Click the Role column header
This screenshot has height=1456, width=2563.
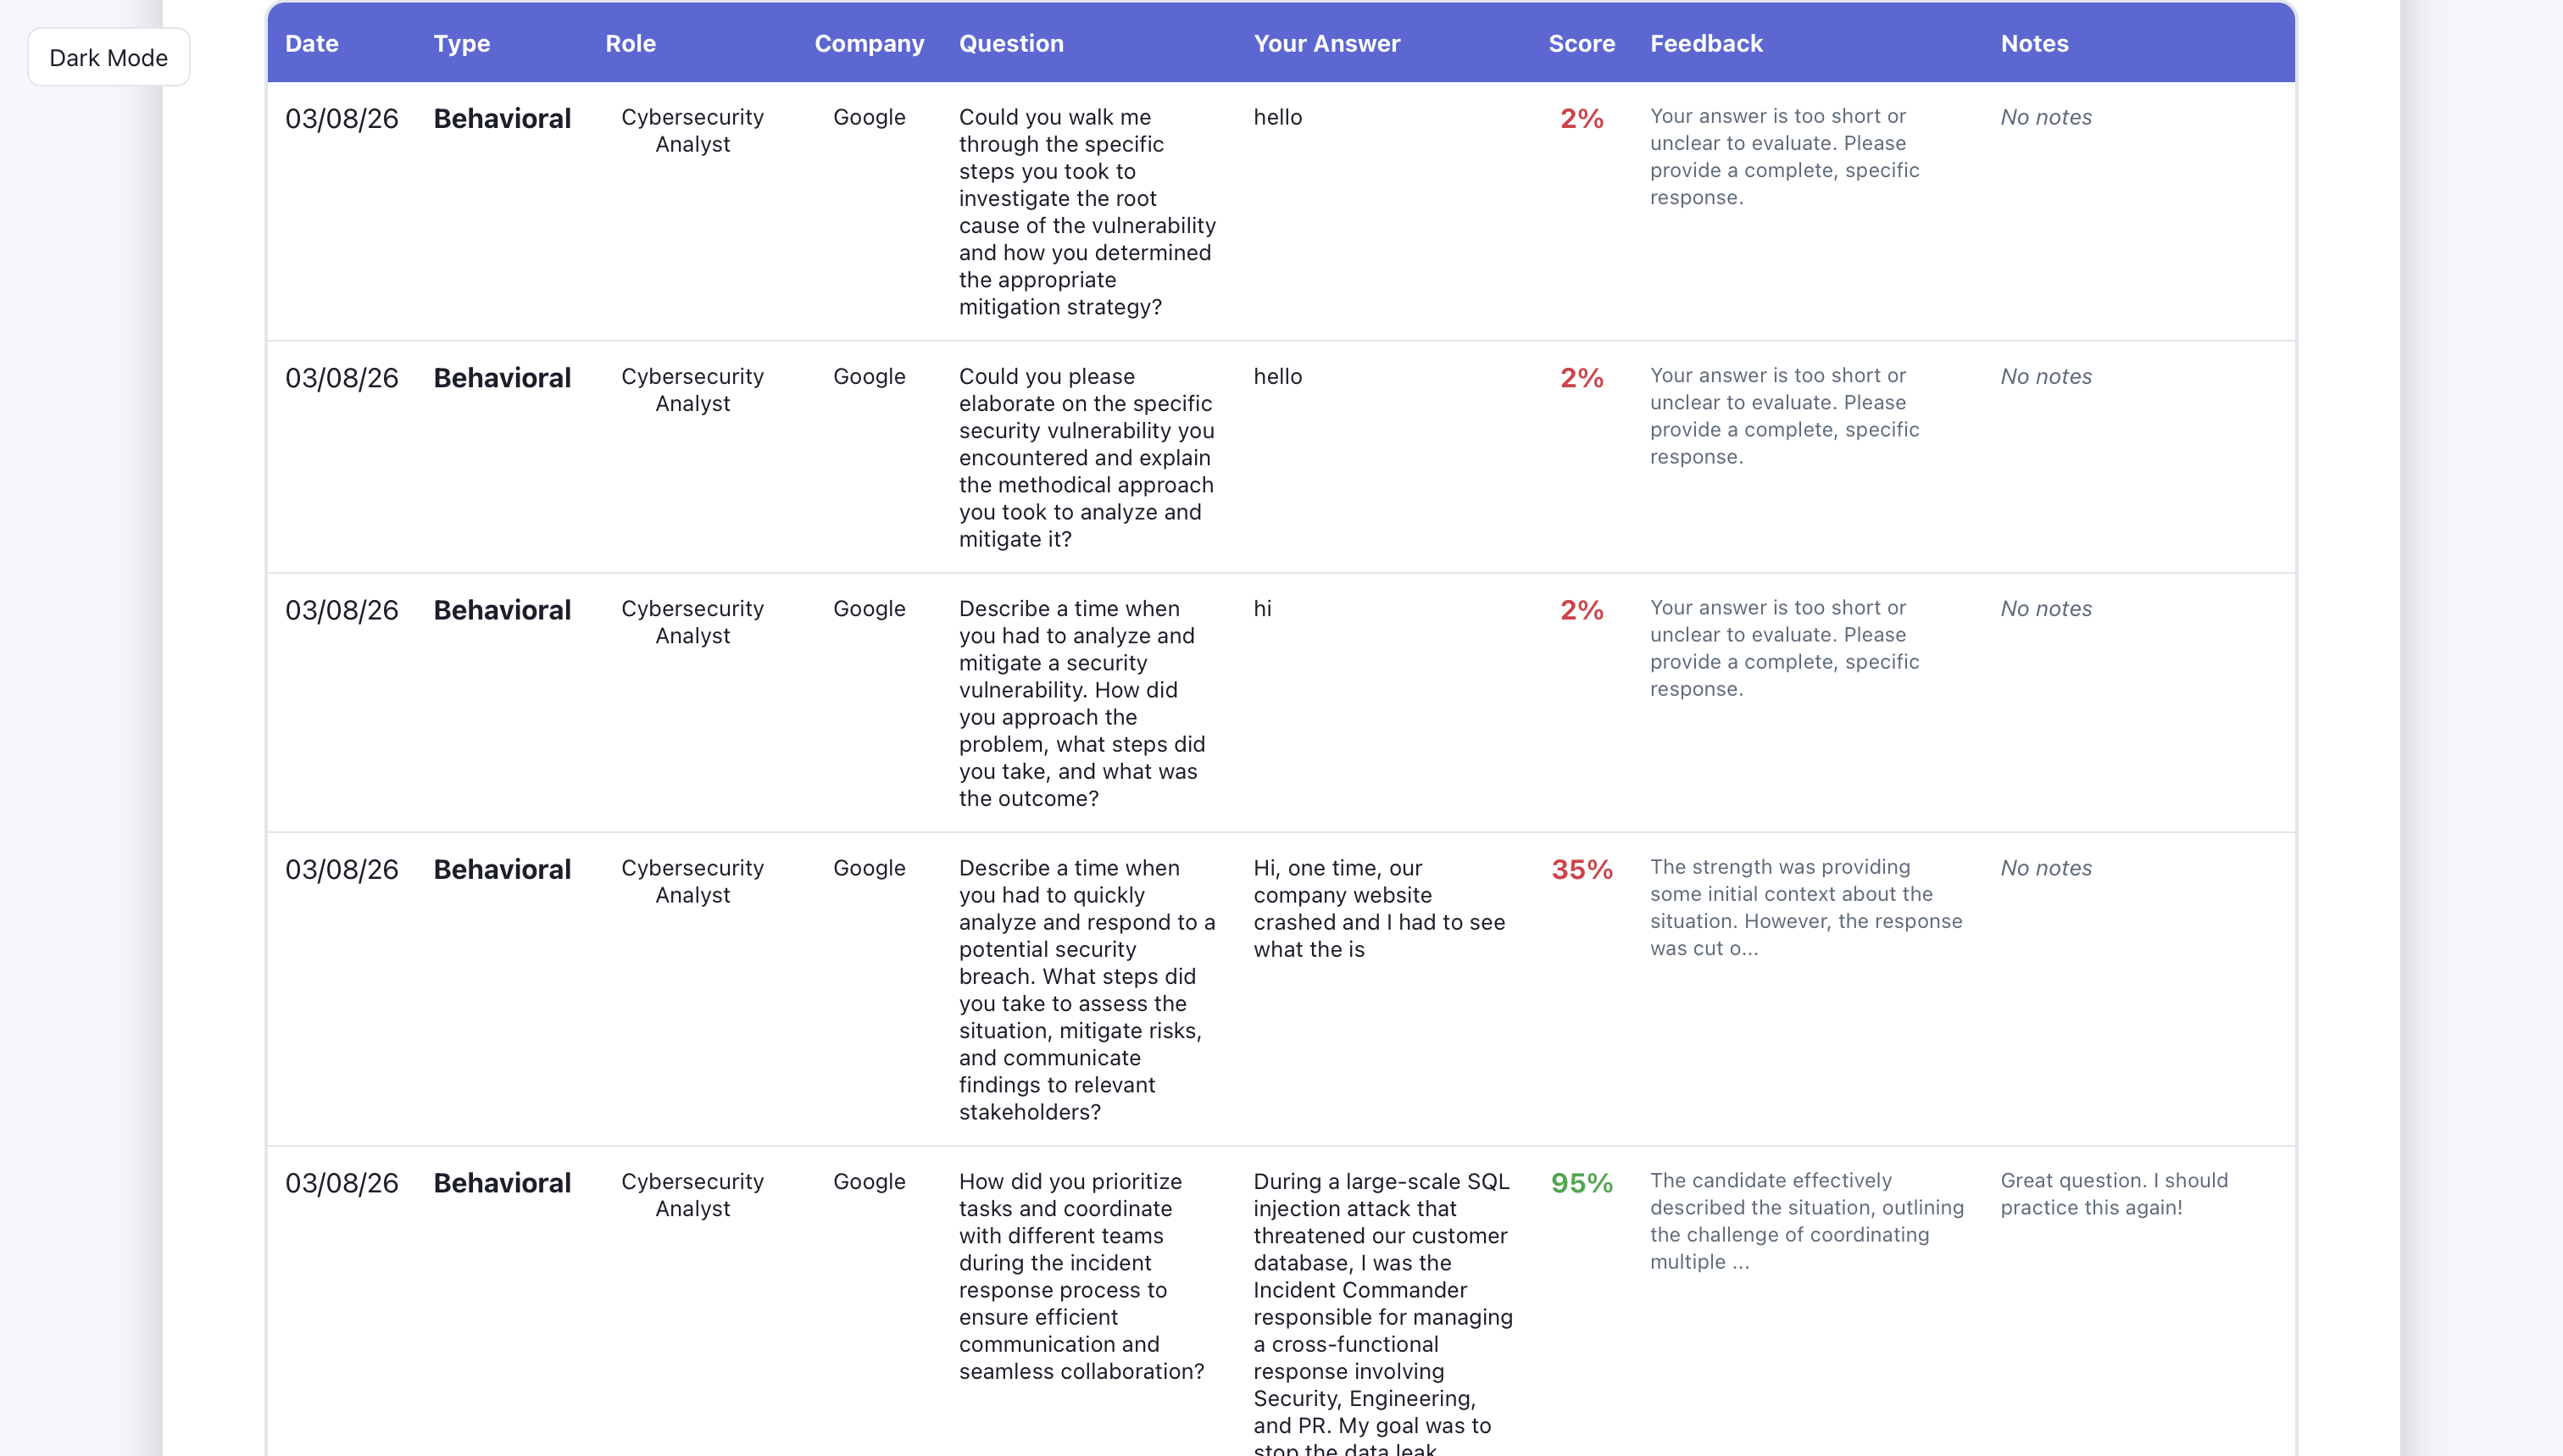(x=630, y=43)
